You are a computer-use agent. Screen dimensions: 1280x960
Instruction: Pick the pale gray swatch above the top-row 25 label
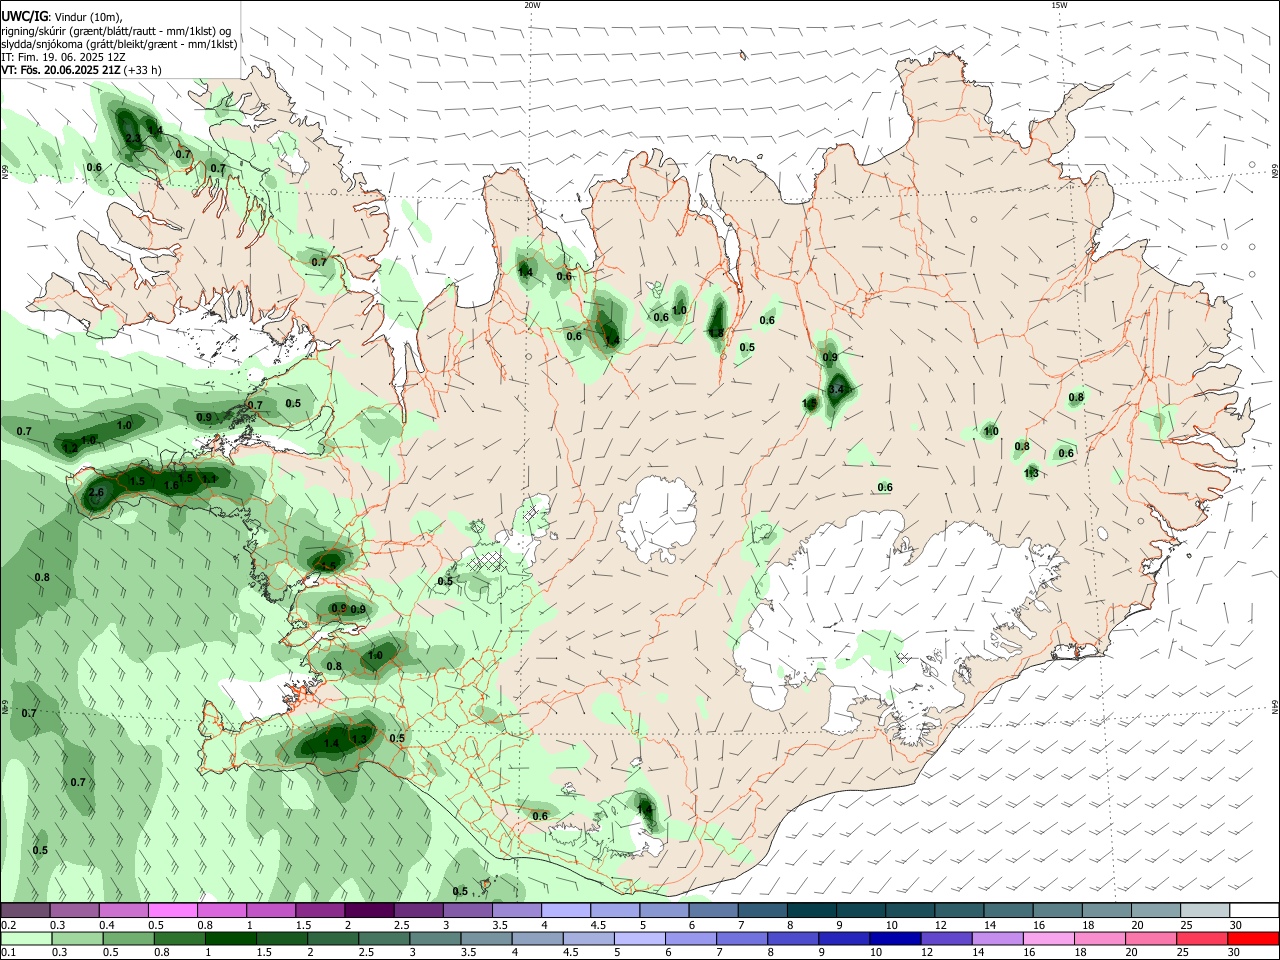point(1205,911)
